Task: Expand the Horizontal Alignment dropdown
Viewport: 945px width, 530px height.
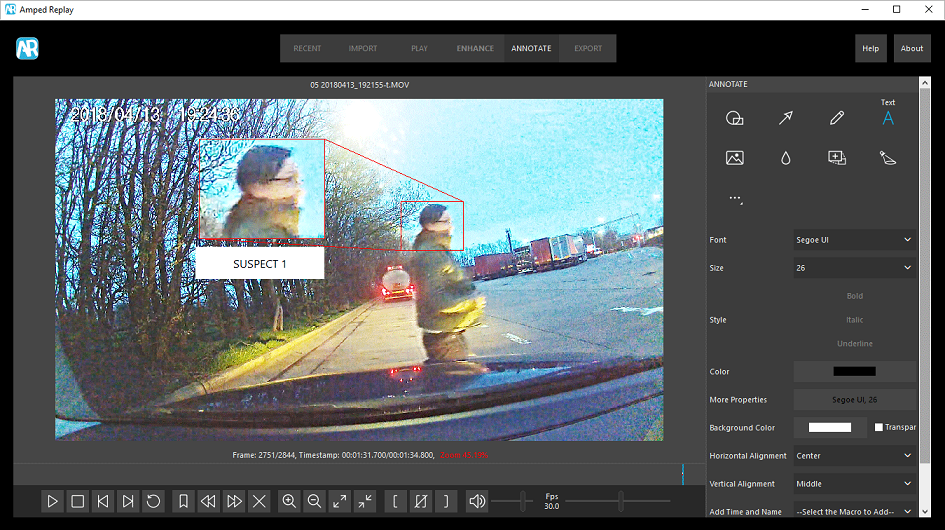Action: tap(854, 456)
